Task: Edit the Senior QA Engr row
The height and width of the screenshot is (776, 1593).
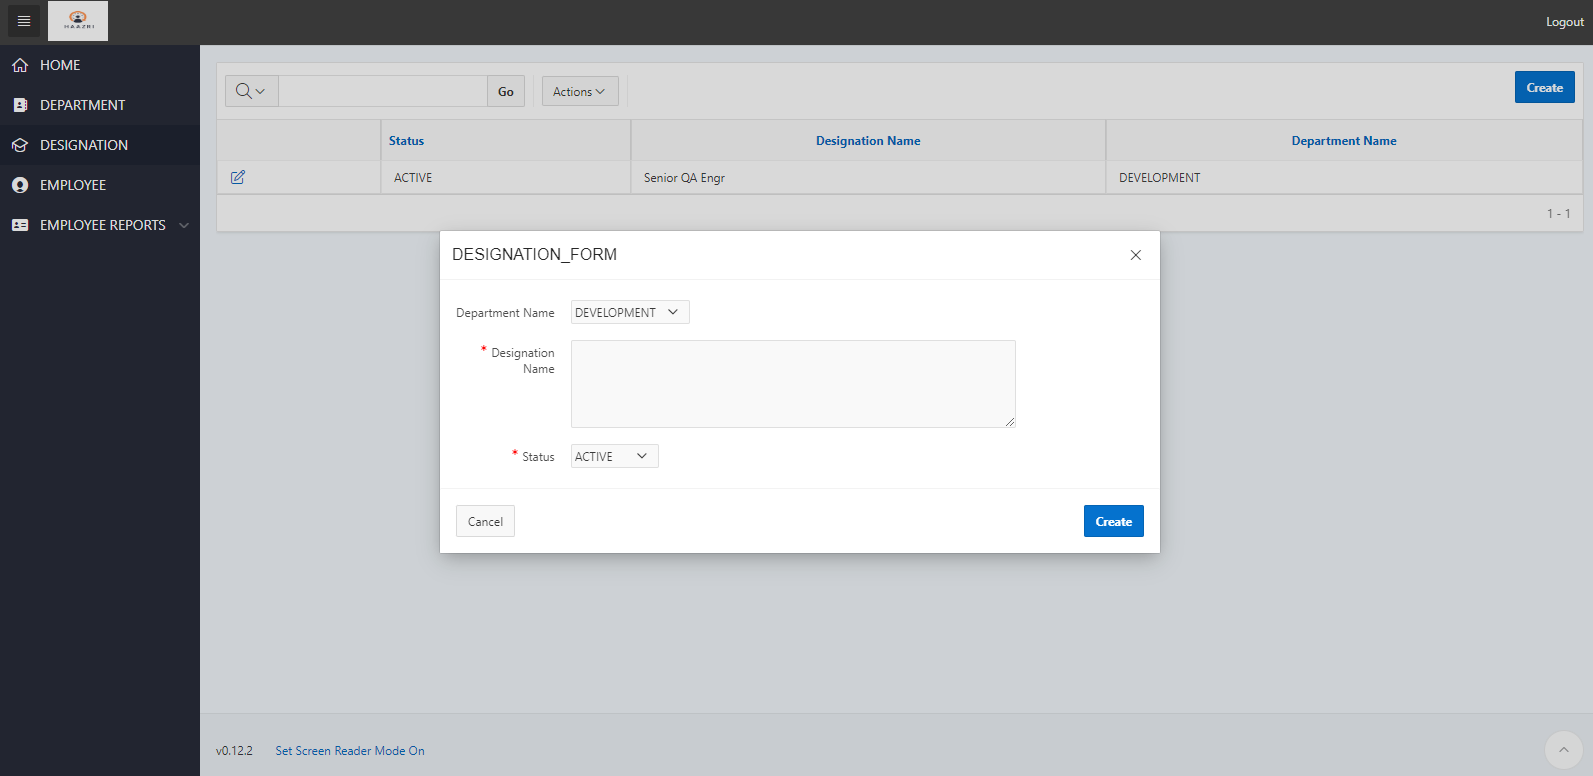Action: [x=238, y=177]
